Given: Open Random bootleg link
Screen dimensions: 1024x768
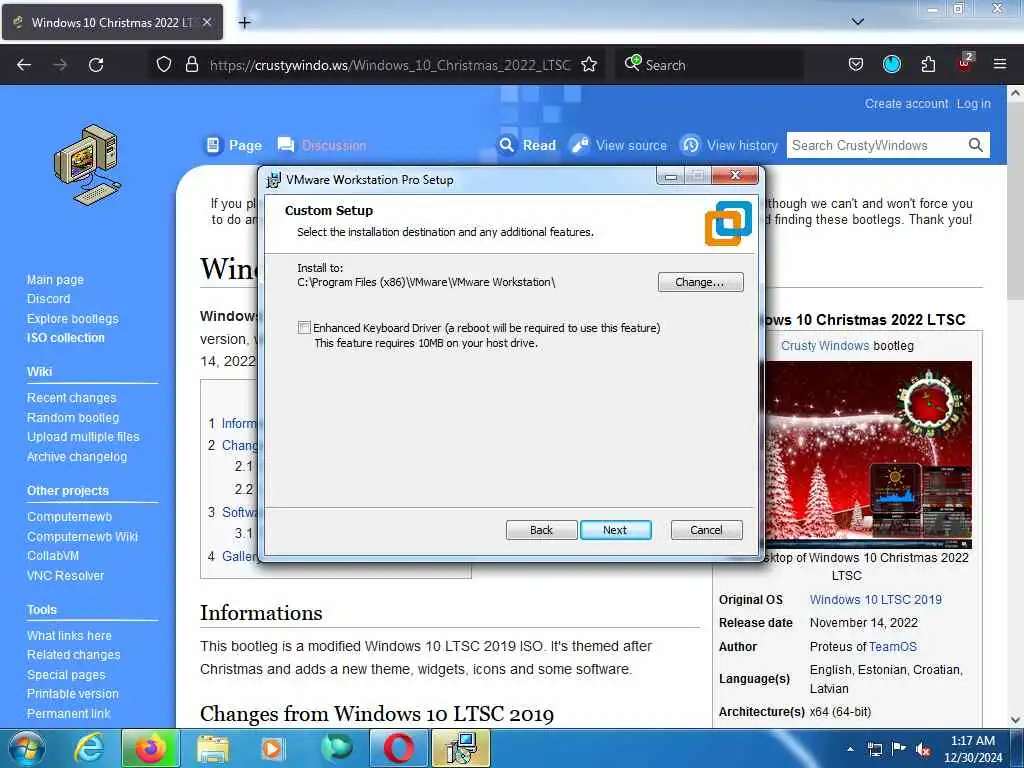Looking at the screenshot, I should pyautogui.click(x=72, y=417).
